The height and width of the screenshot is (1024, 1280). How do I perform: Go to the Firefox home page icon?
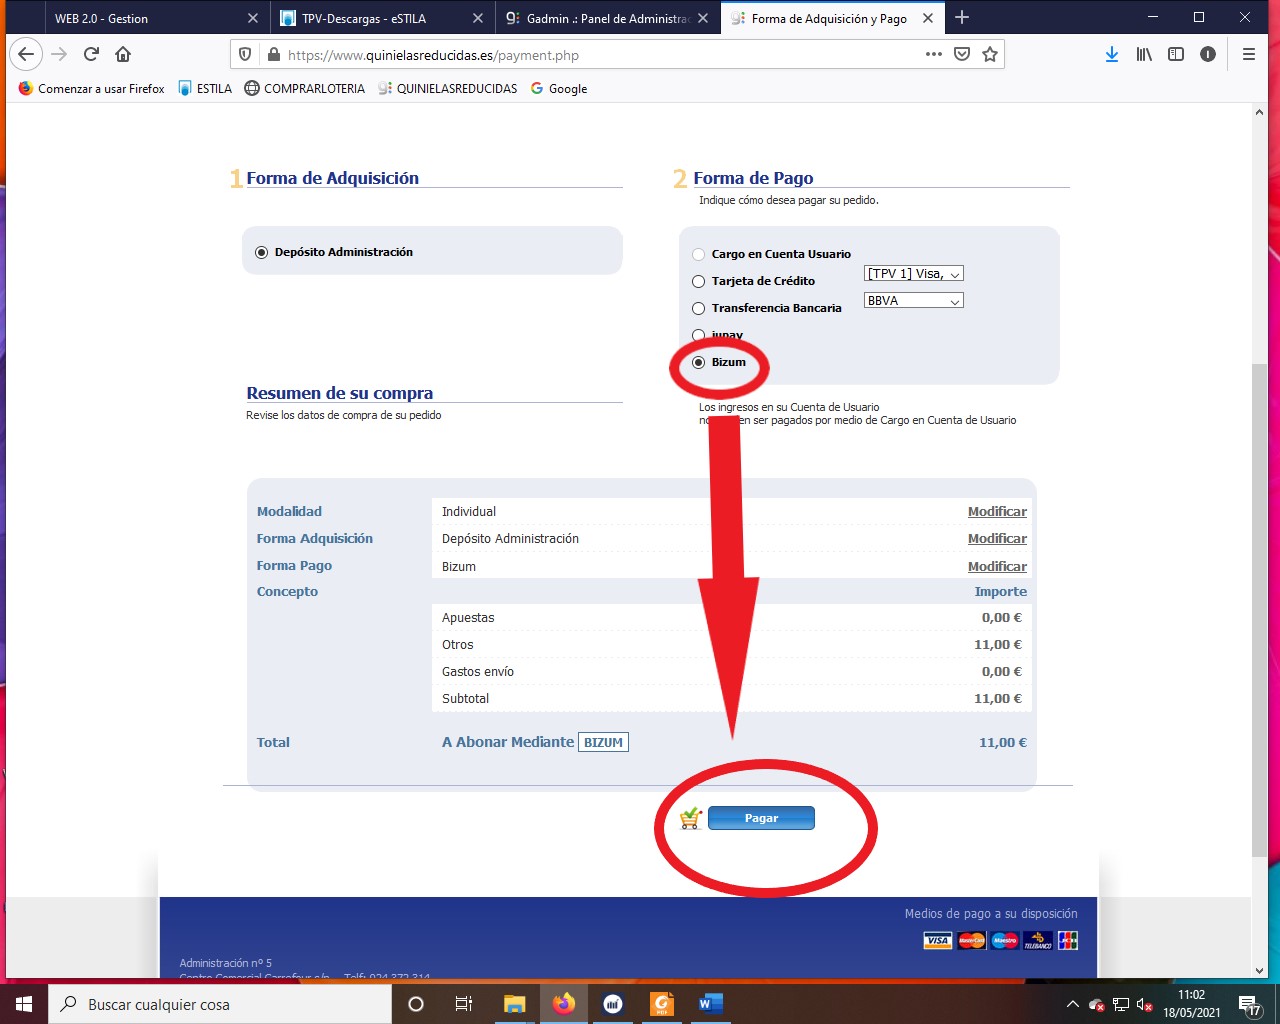123,54
